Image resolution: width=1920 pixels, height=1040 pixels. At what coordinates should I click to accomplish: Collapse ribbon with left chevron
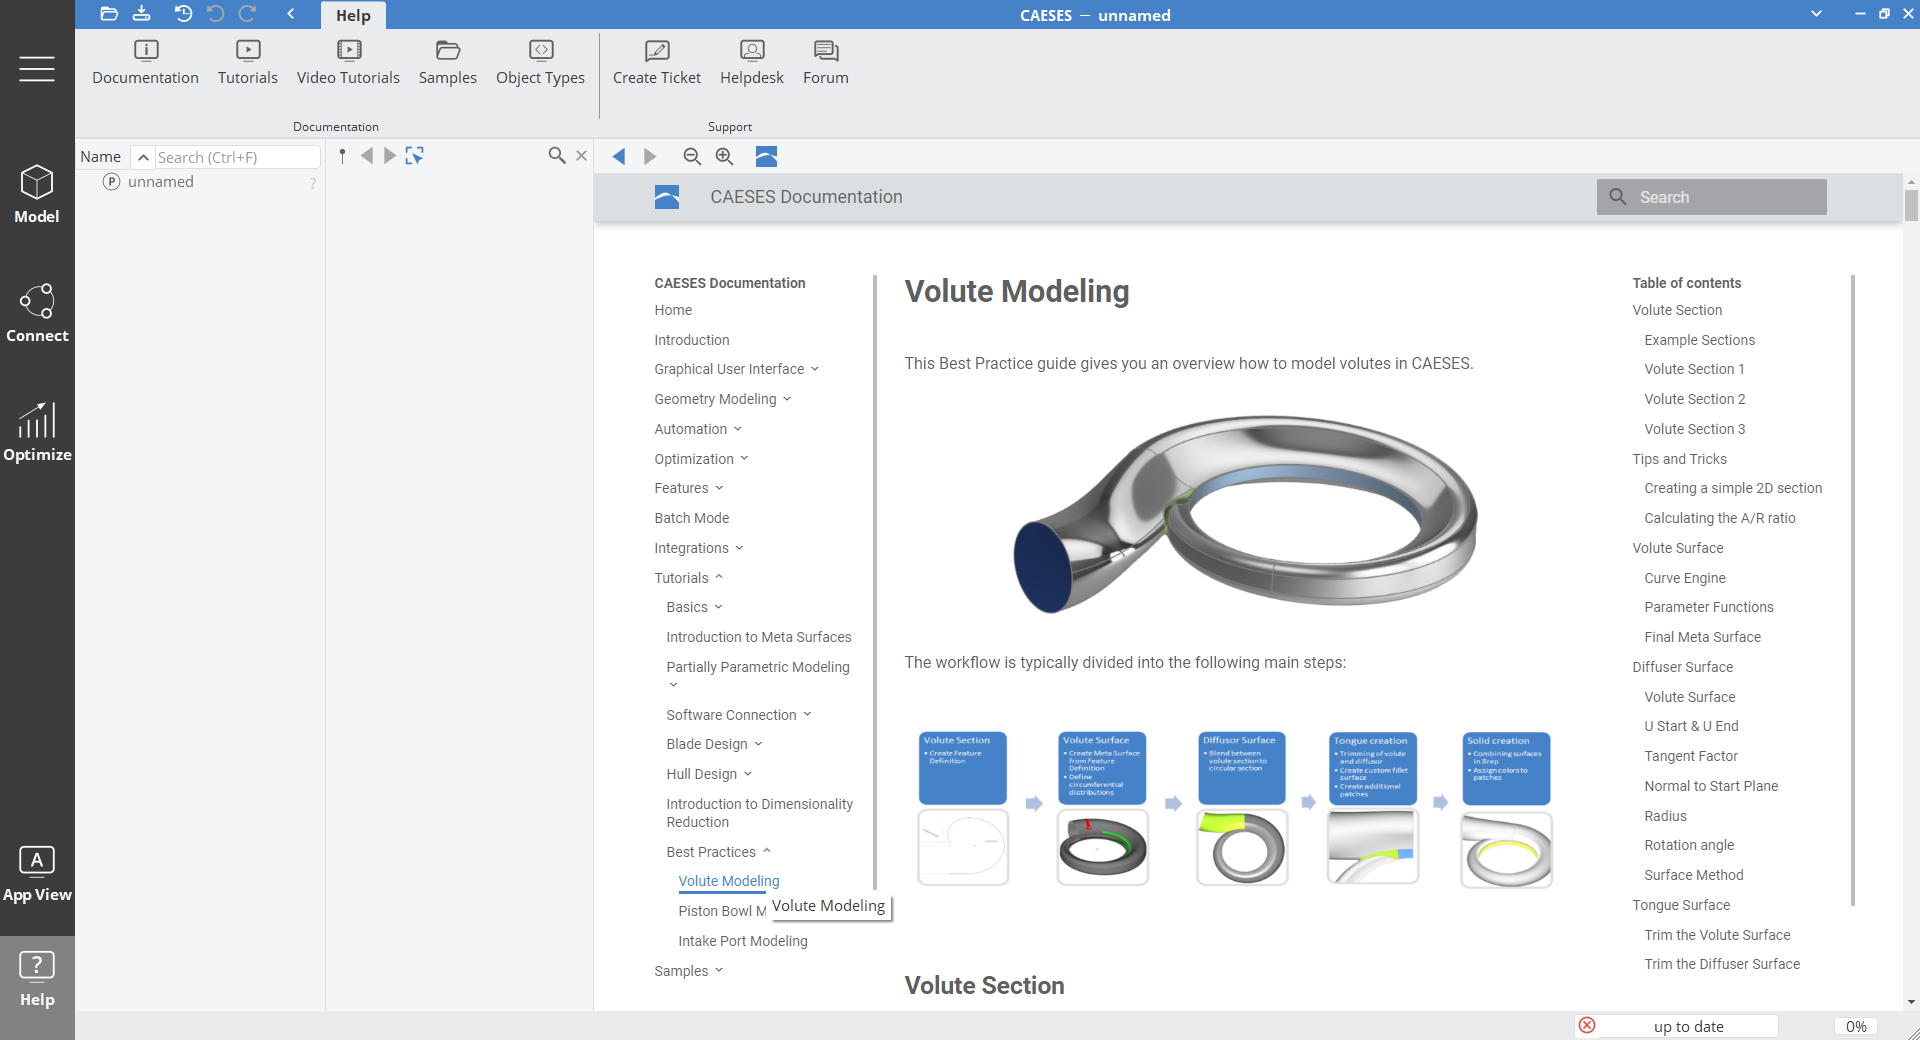[290, 14]
